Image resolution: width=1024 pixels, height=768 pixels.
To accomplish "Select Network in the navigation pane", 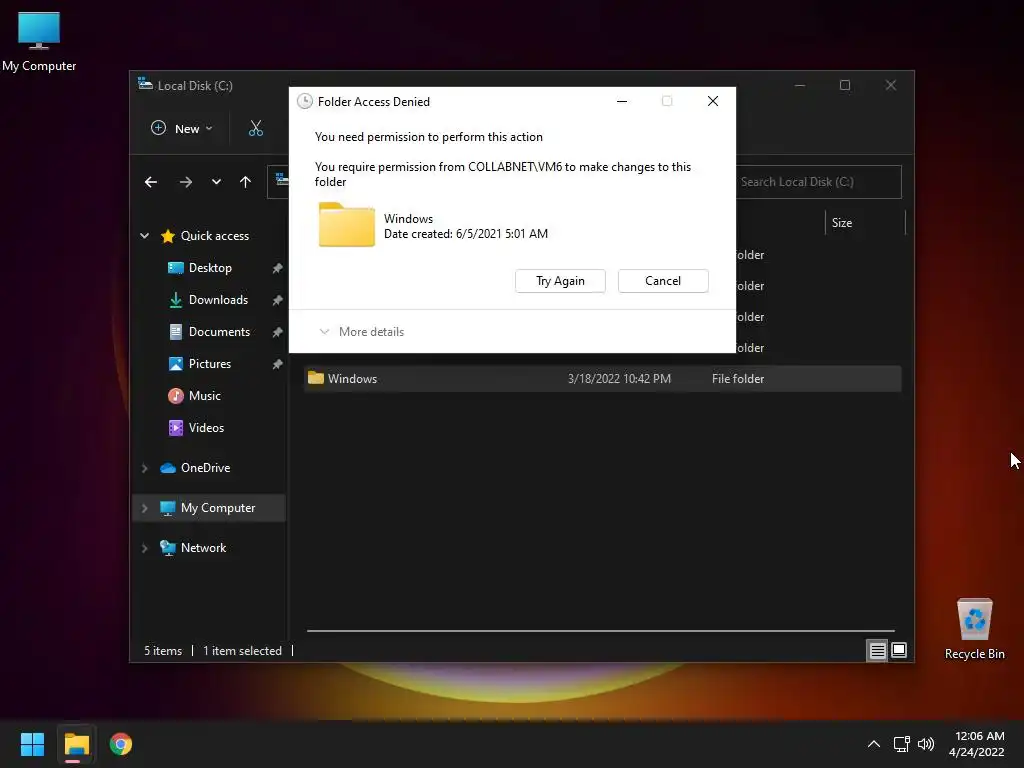I will point(193,548).
